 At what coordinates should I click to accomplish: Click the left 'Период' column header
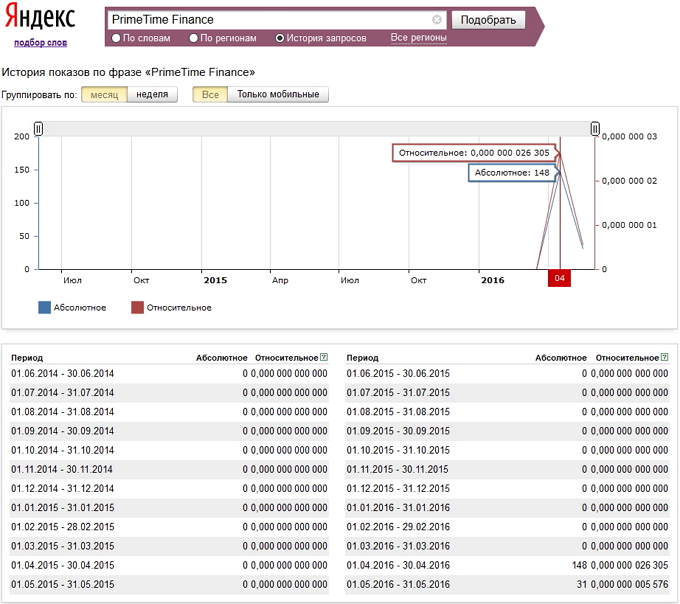27,358
